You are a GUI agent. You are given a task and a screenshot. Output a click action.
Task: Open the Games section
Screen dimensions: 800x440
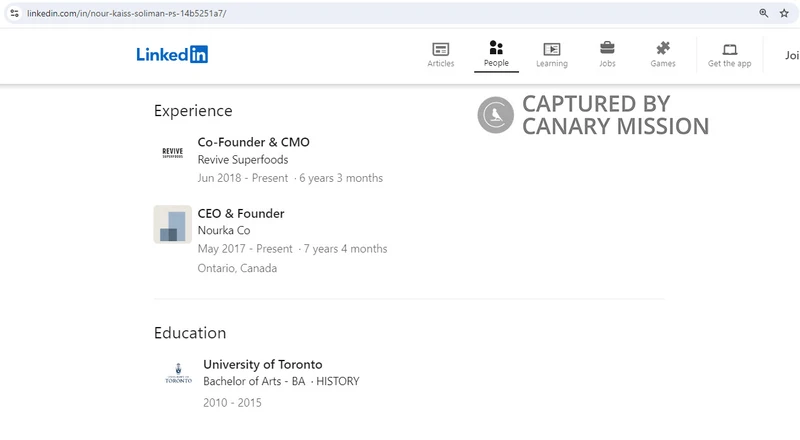(663, 55)
